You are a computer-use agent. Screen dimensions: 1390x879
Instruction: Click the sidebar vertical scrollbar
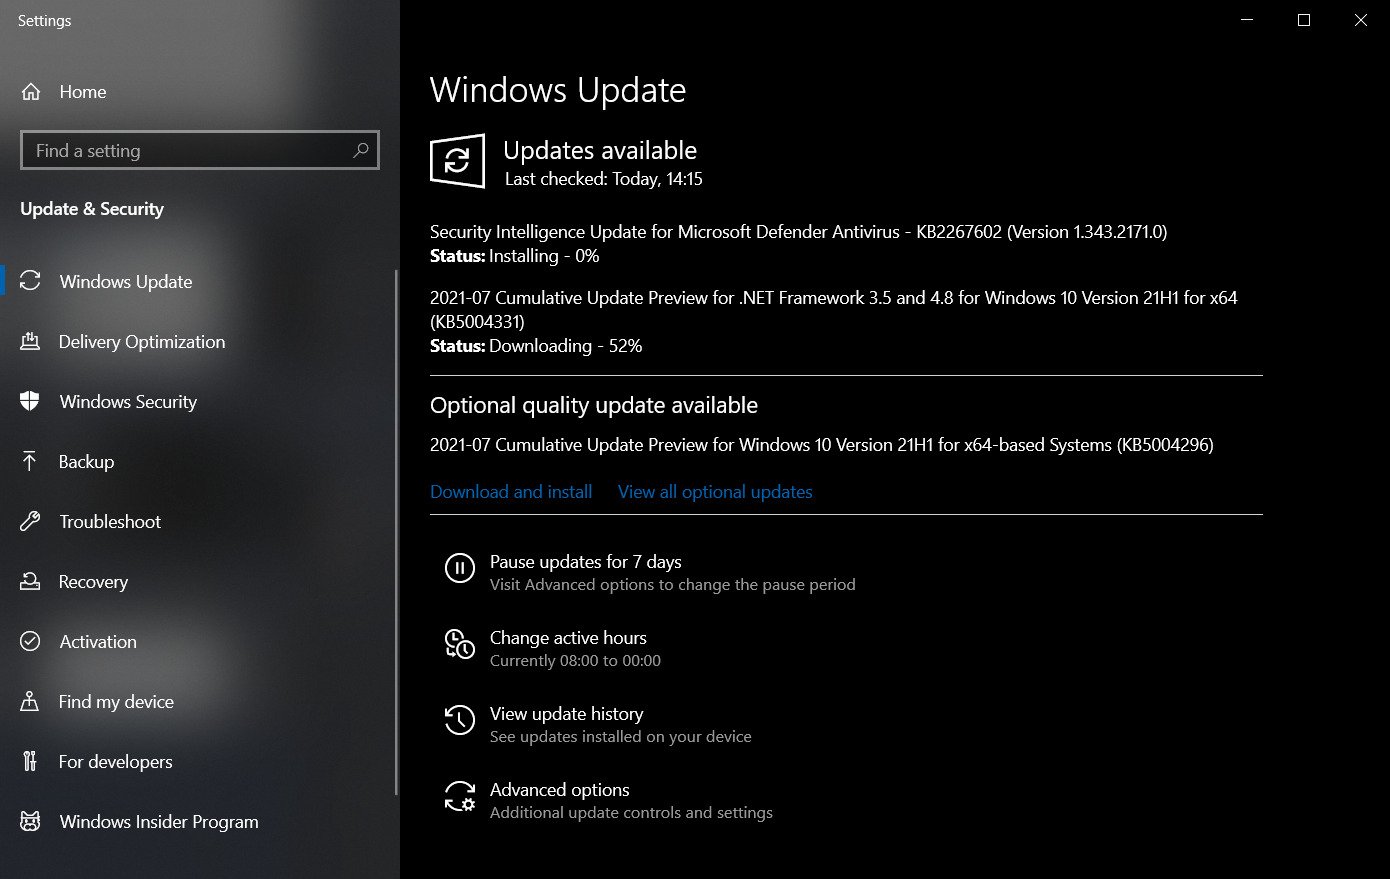[397, 532]
